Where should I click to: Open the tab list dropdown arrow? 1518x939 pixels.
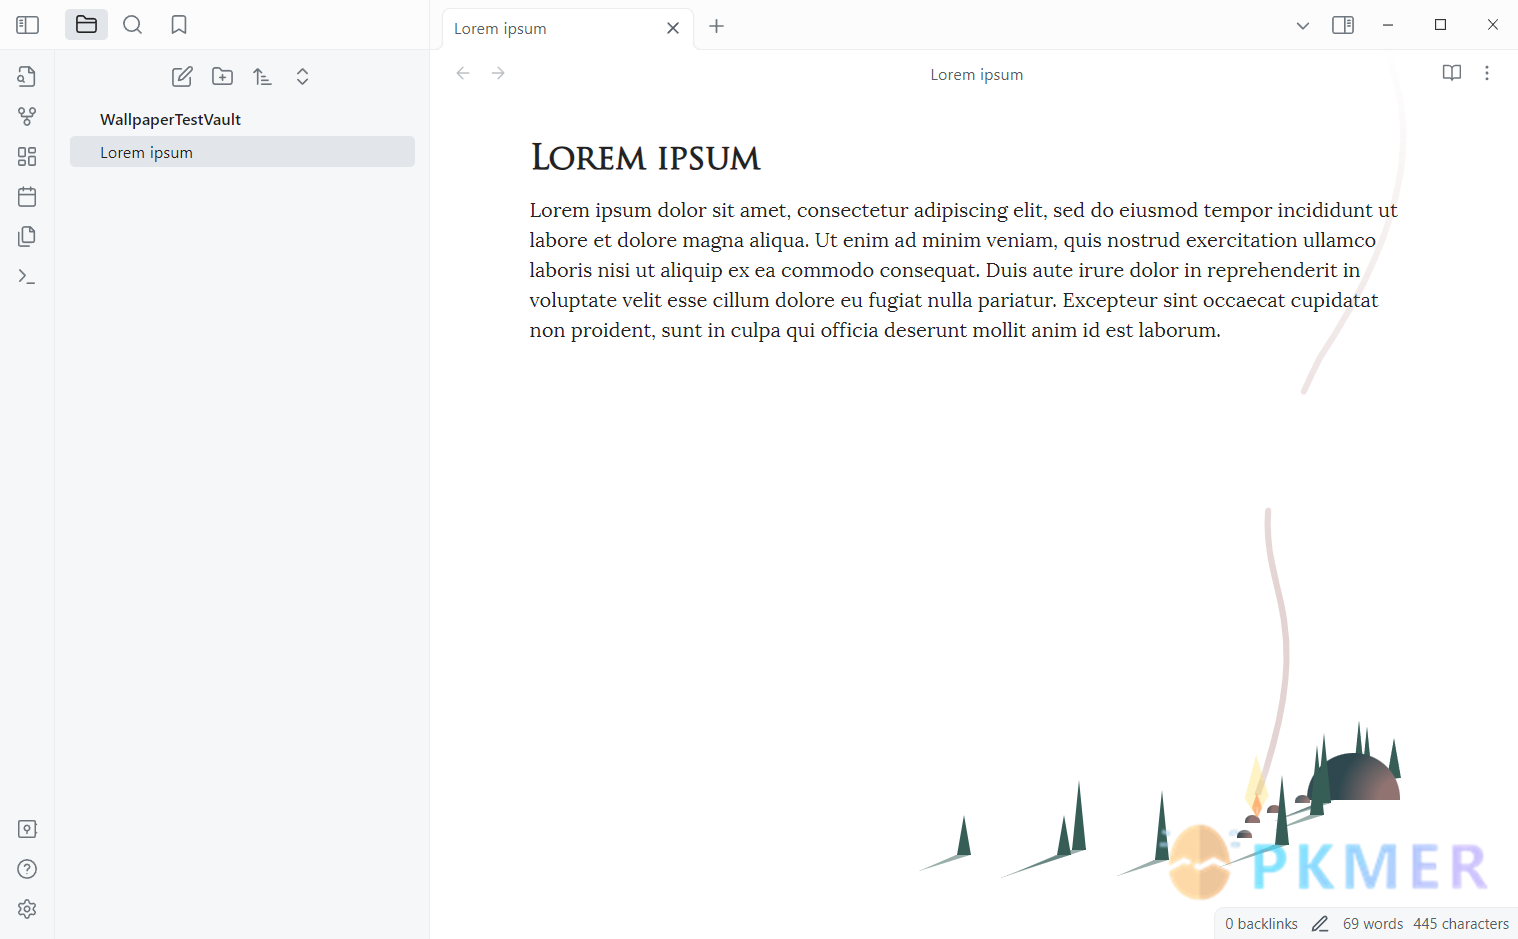click(x=1302, y=26)
